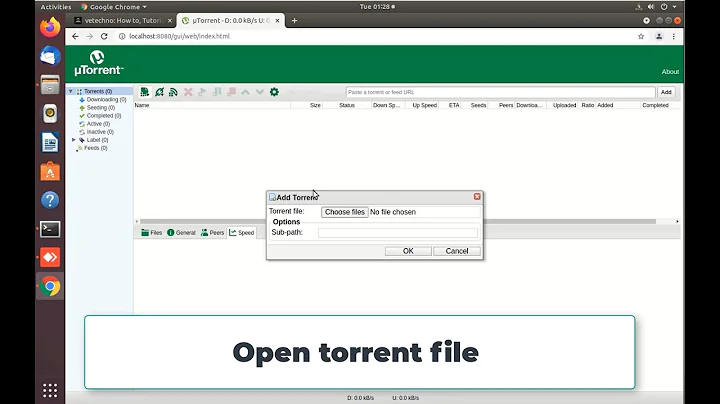This screenshot has width=720, height=404.
Task: Open the Chrome three-dot menu
Action: pos(674,36)
